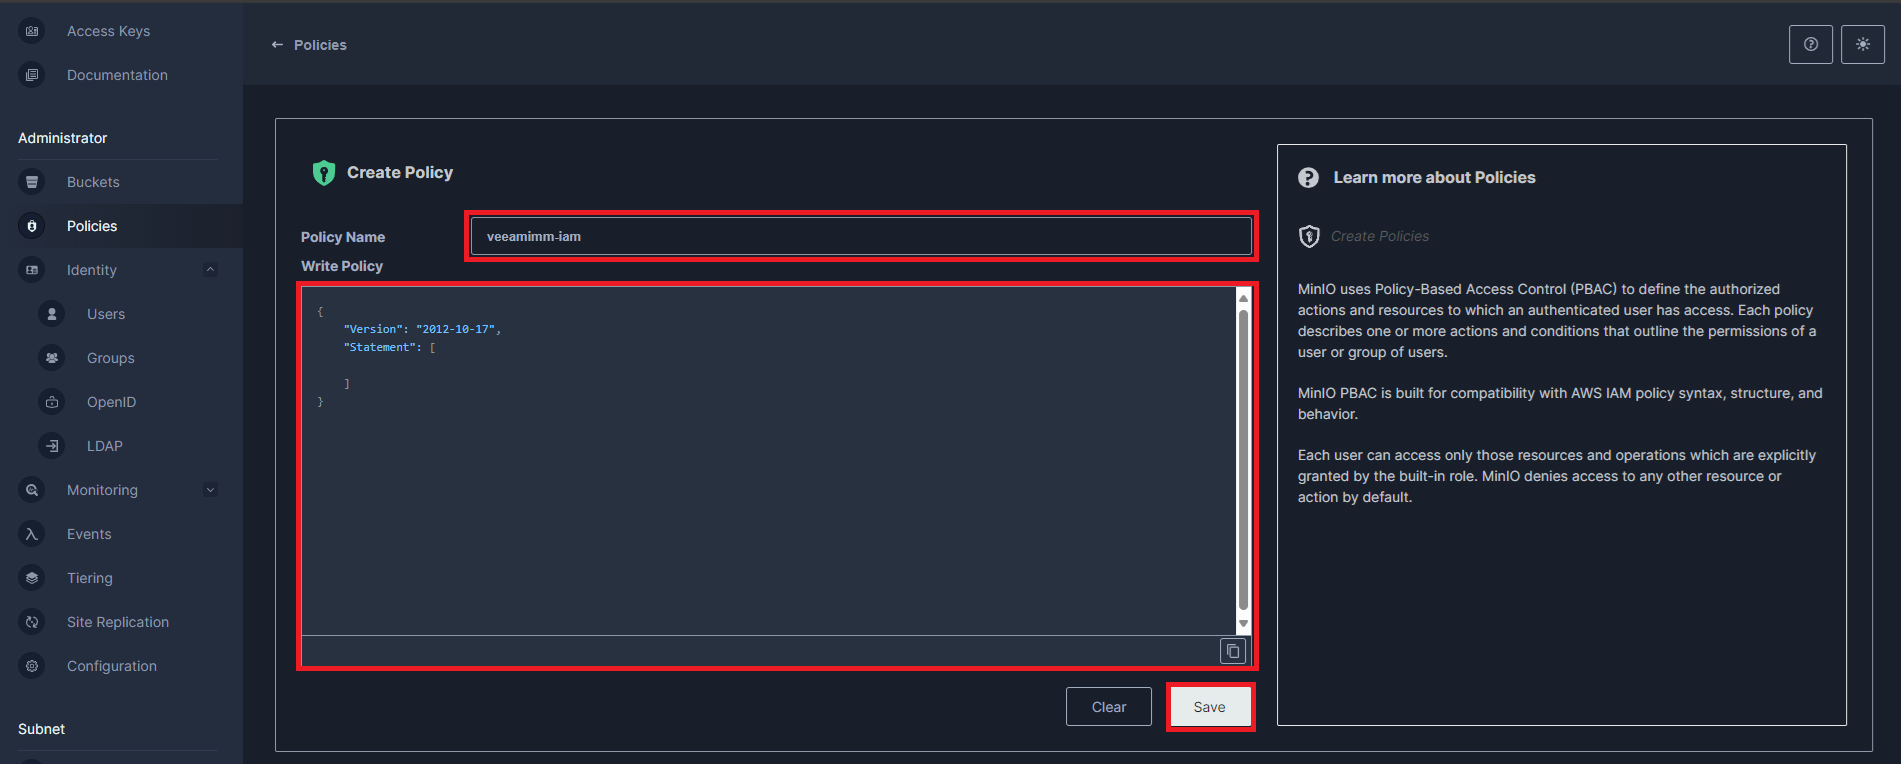Click the Create Policies shield icon
The height and width of the screenshot is (764, 1901).
tap(1309, 236)
